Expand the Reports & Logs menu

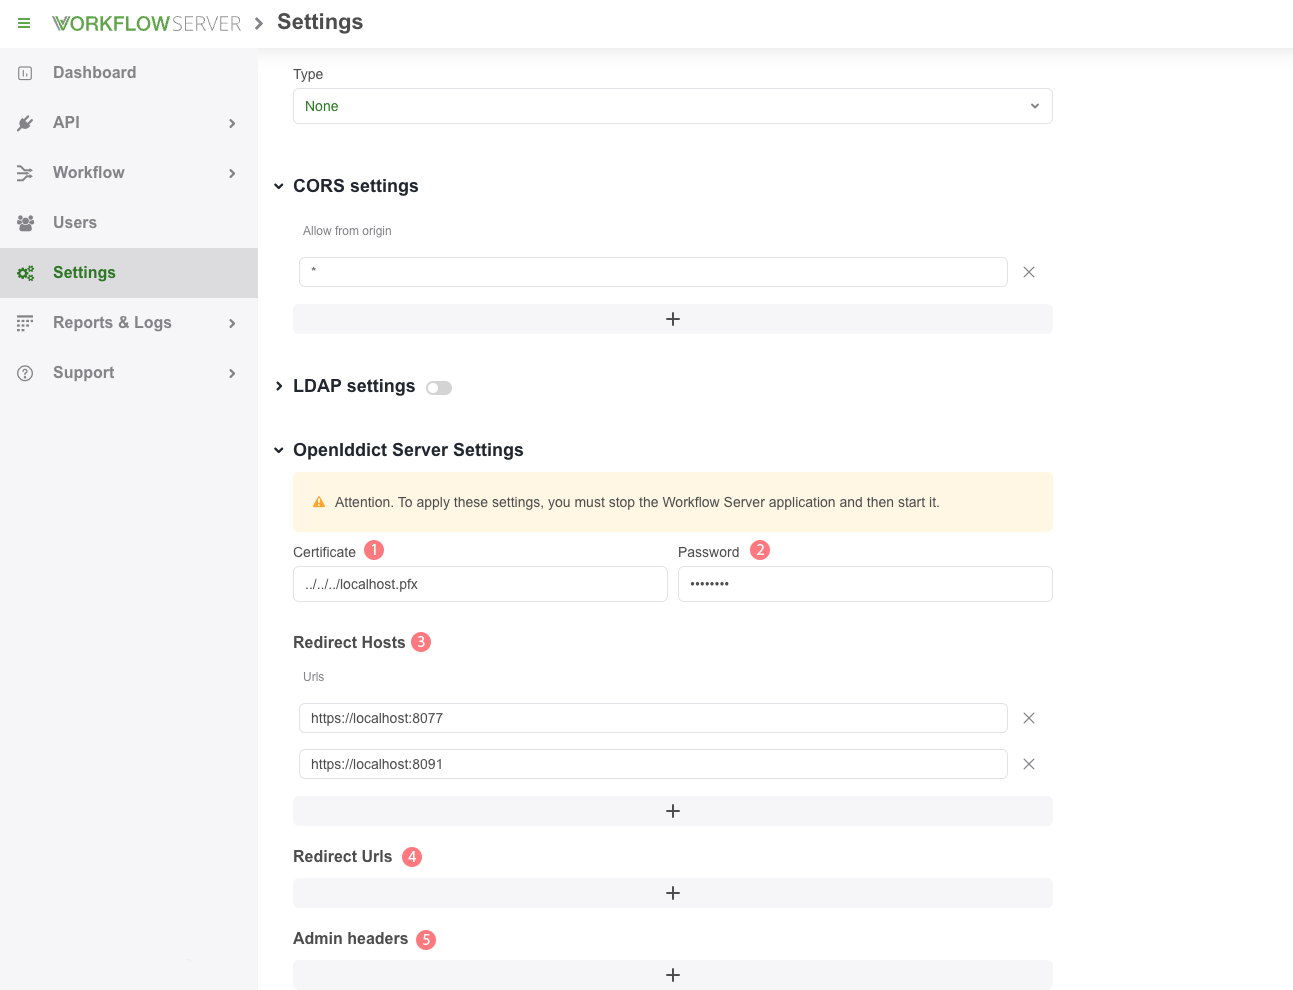click(x=112, y=323)
